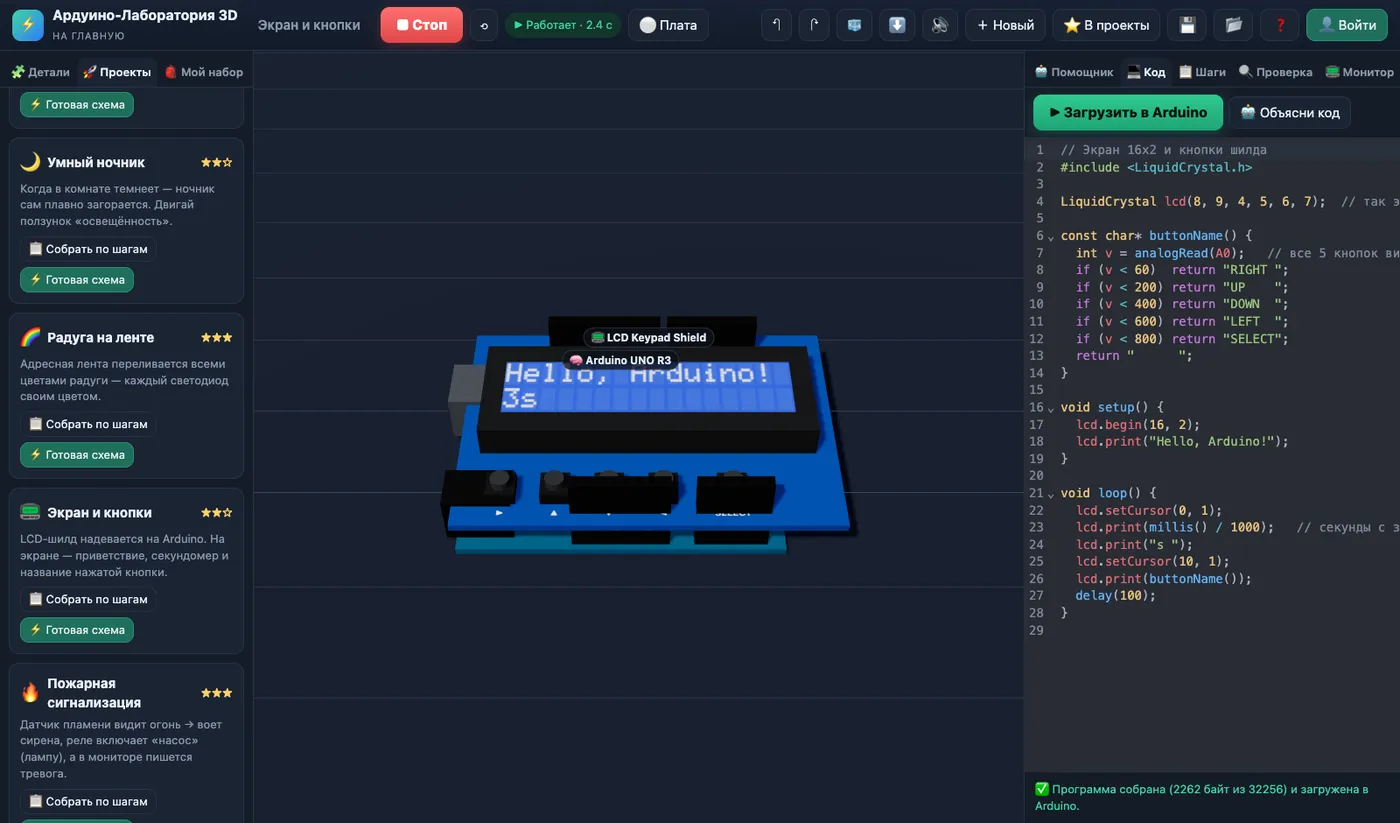Open the Помощник tab
Image resolution: width=1400 pixels, height=823 pixels.
(1073, 72)
